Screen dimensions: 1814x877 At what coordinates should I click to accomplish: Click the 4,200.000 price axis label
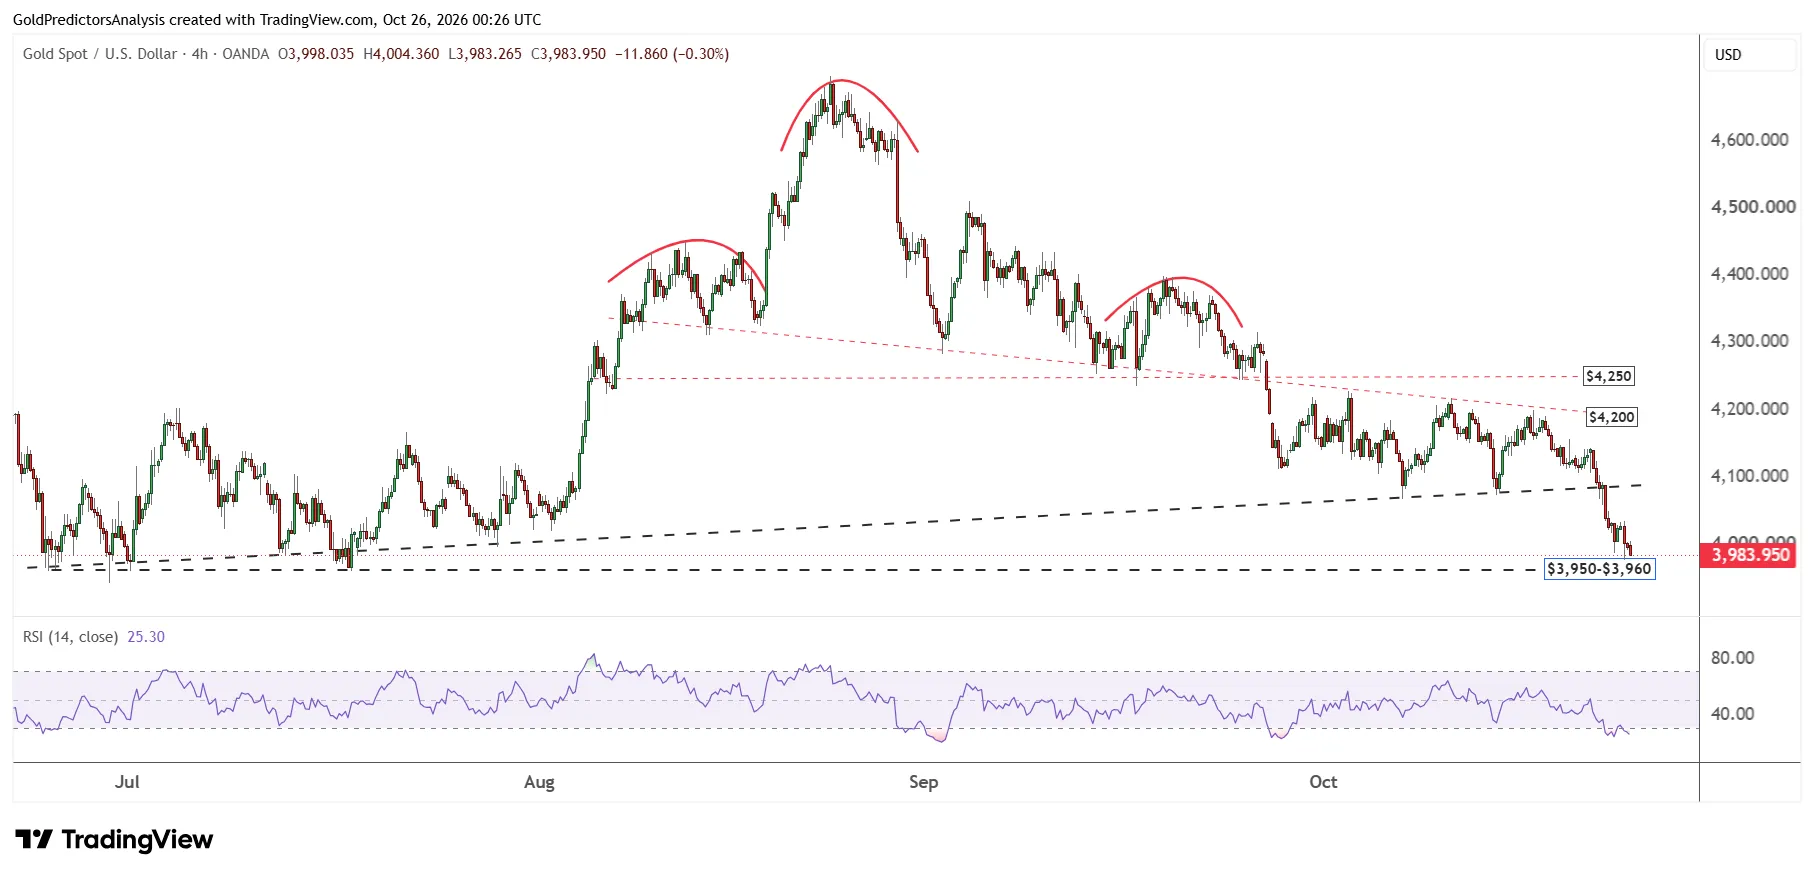[x=1749, y=409]
